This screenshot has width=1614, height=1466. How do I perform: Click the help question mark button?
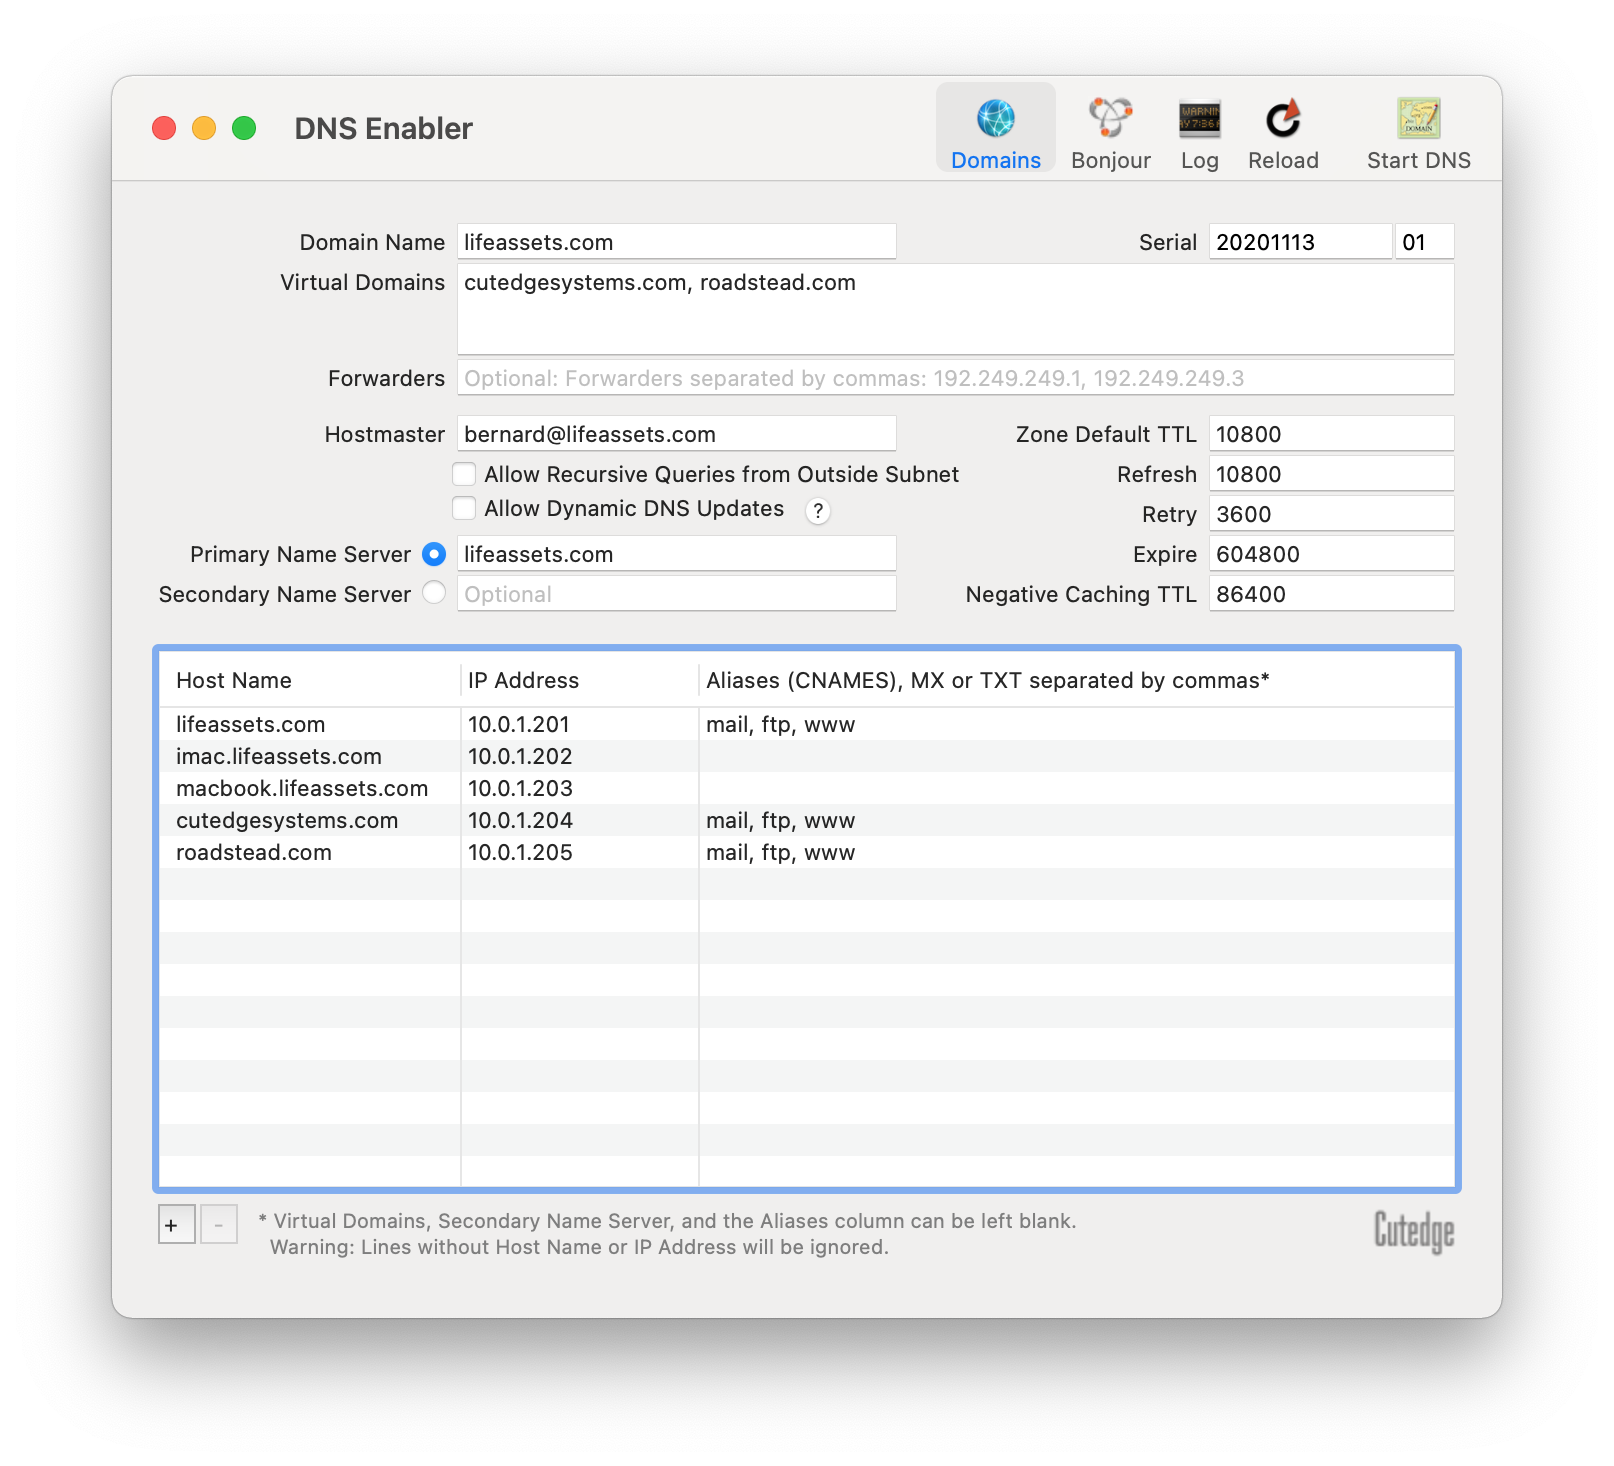tap(817, 511)
